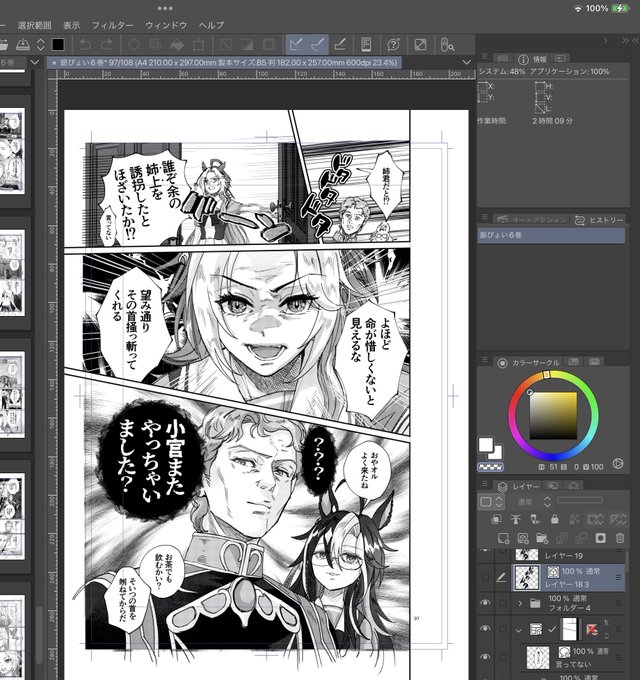Open the palette color change dropdown
The width and height of the screenshot is (640, 680).
(x=491, y=502)
